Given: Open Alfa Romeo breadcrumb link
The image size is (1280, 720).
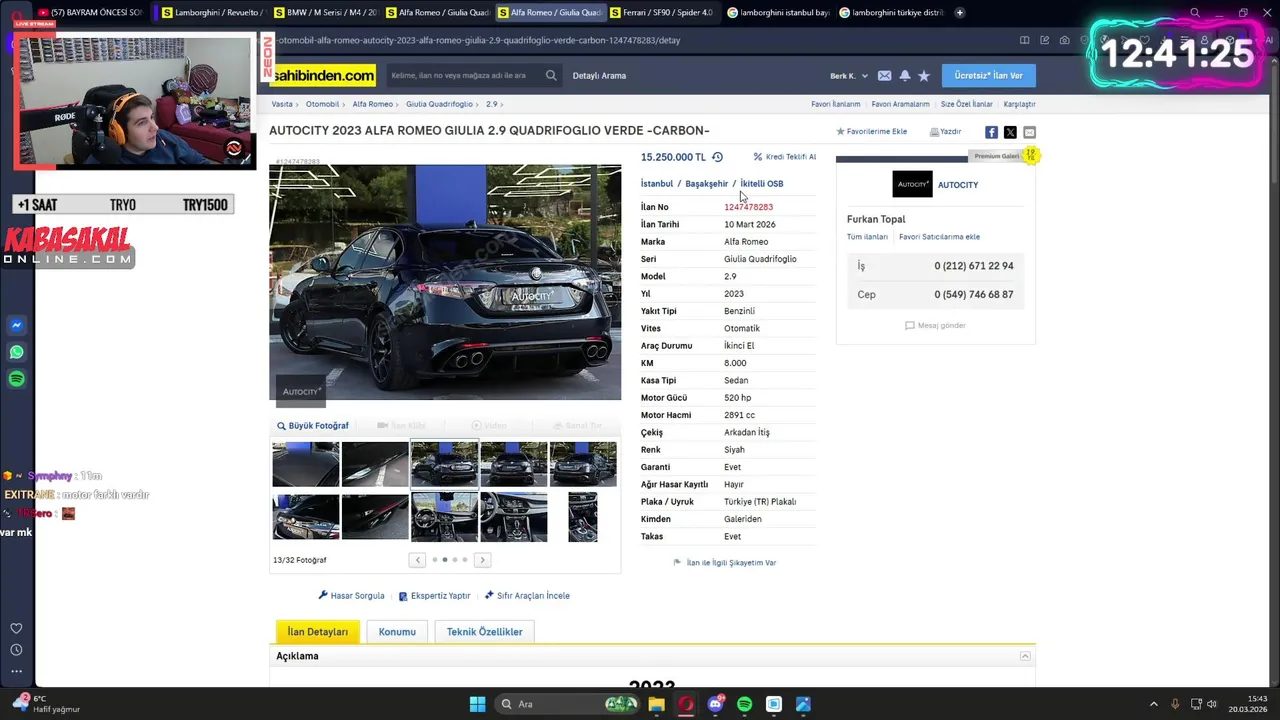Looking at the screenshot, I should [x=373, y=104].
